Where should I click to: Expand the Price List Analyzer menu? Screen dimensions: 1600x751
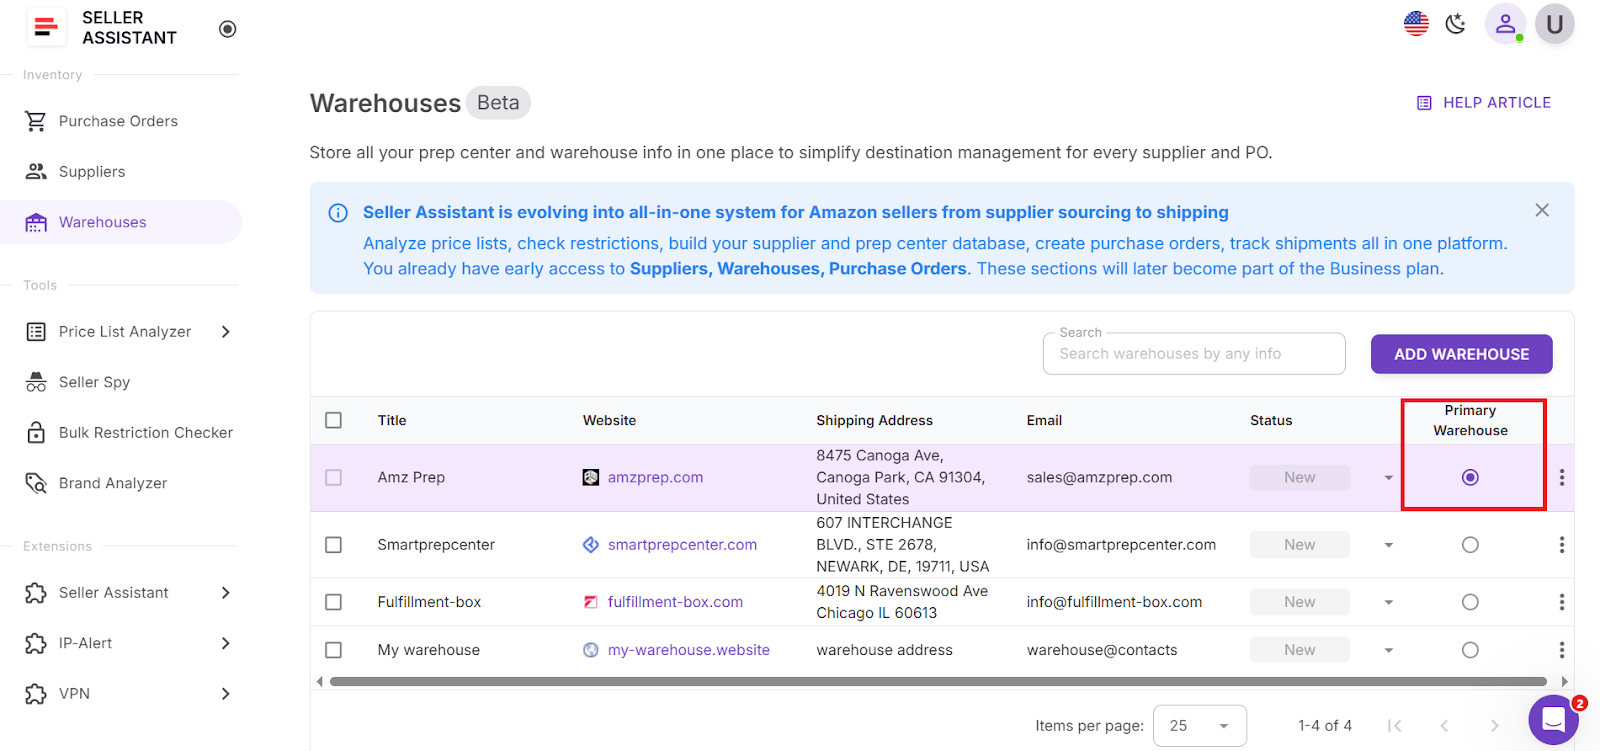click(x=226, y=332)
